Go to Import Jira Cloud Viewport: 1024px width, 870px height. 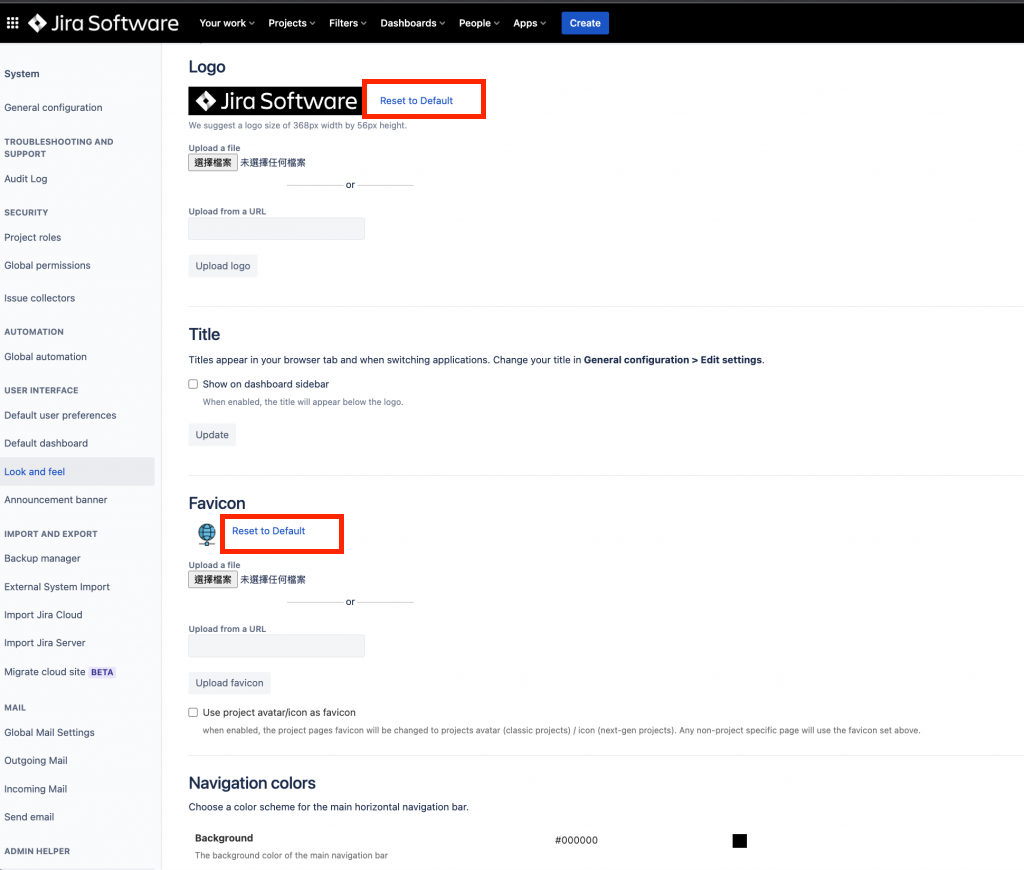(x=43, y=615)
